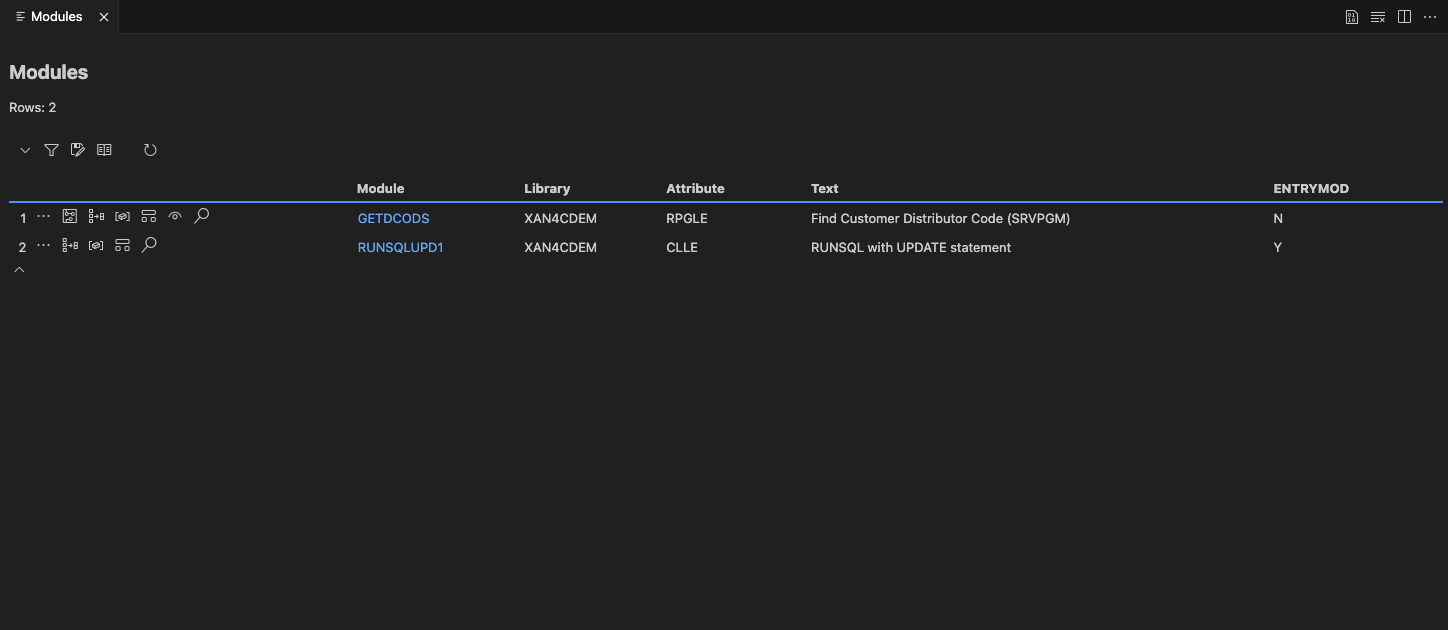1448x630 pixels.
Task: Open the GETDCODS module link
Action: coord(393,218)
